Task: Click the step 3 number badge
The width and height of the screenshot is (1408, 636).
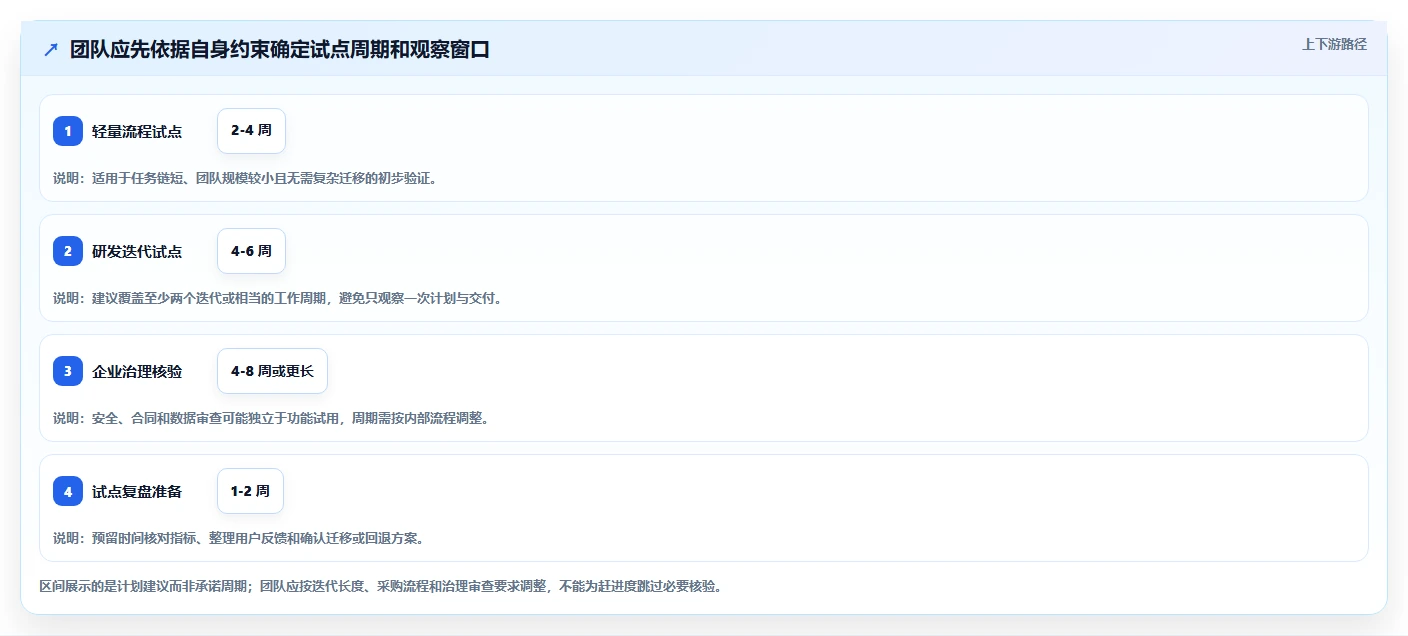Action: point(68,371)
